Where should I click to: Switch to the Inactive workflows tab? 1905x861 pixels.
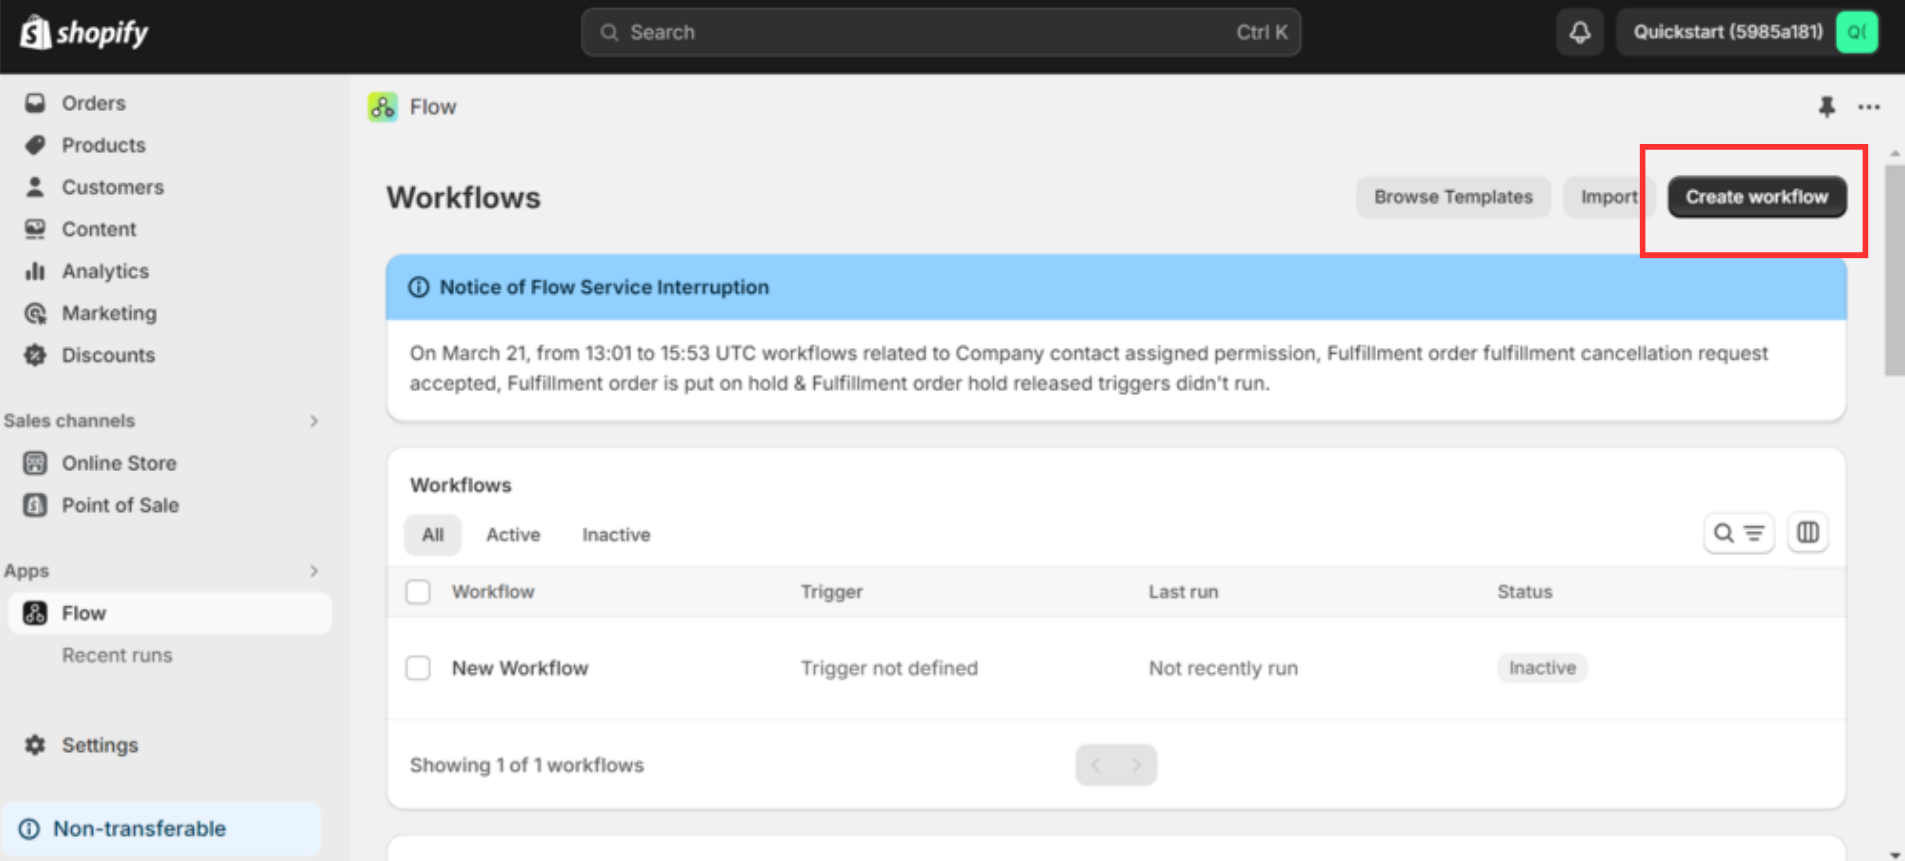[x=616, y=535]
